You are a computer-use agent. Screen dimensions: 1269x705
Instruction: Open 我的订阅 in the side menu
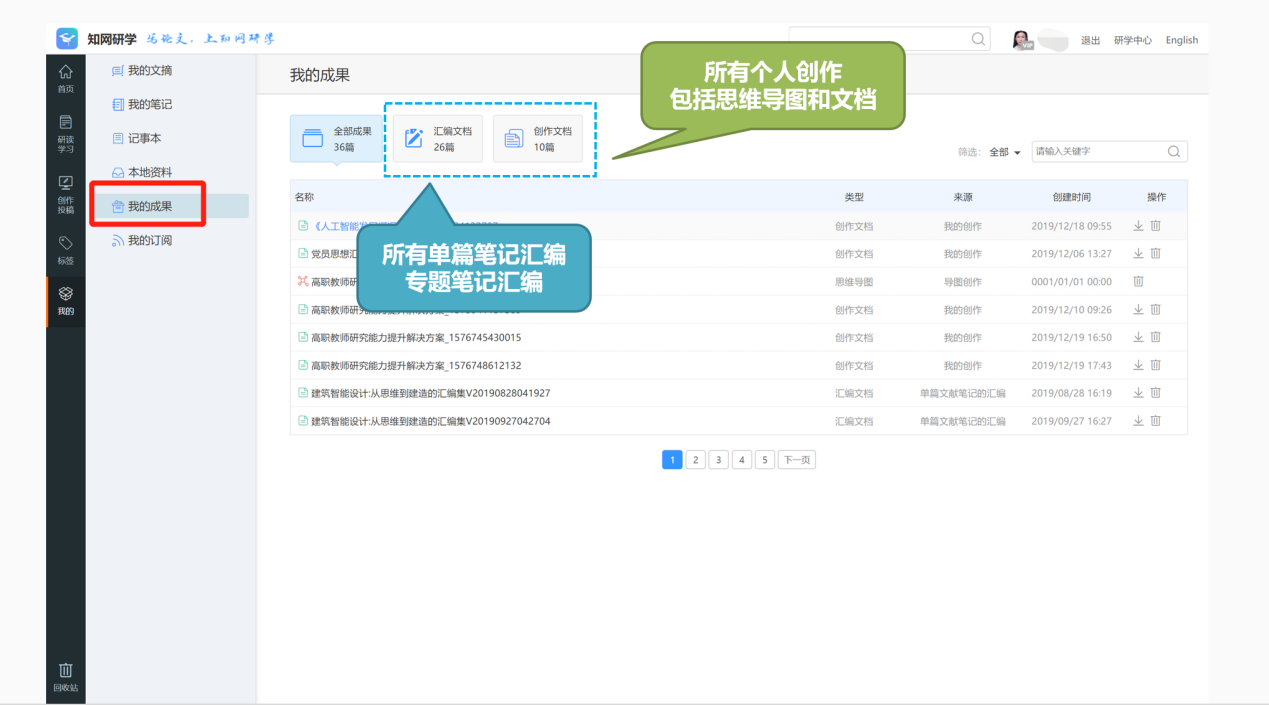pyautogui.click(x=150, y=240)
